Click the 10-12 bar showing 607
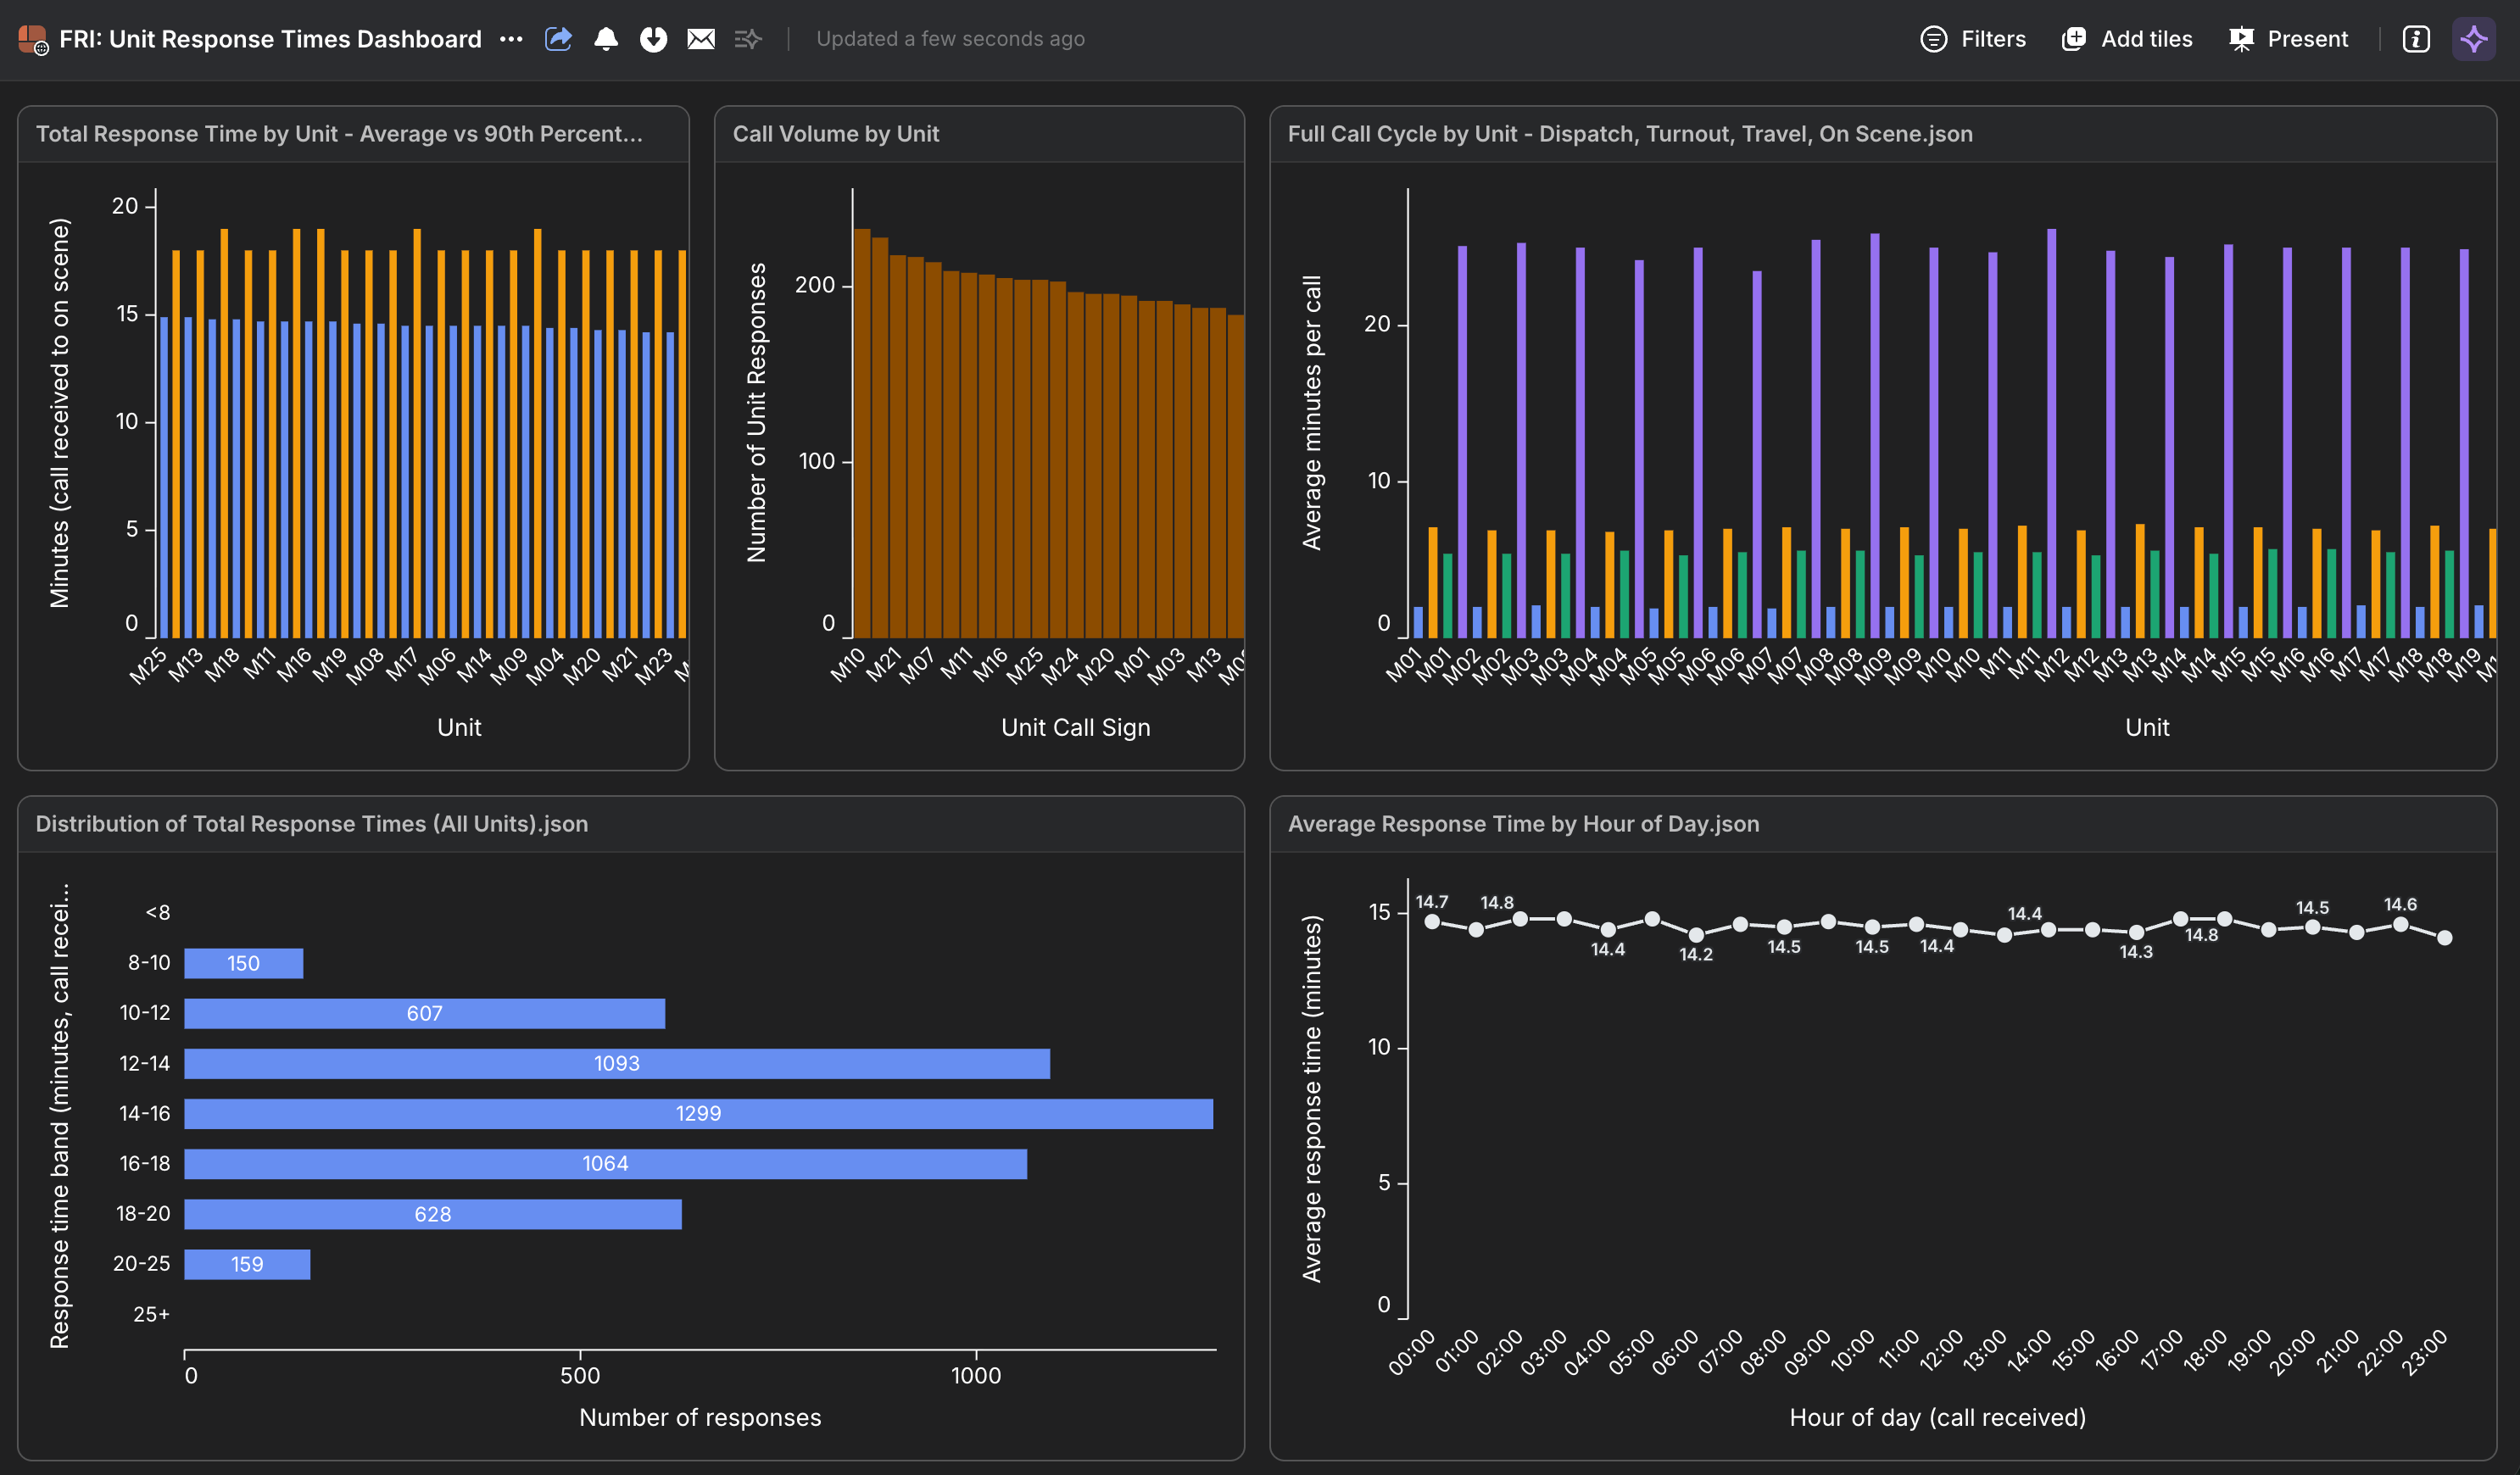This screenshot has height=1475, width=2520. pyautogui.click(x=425, y=1013)
